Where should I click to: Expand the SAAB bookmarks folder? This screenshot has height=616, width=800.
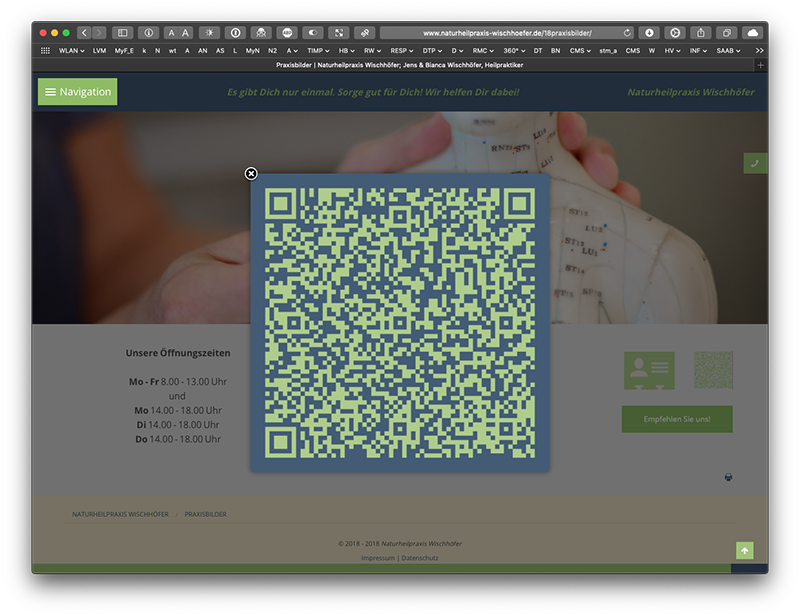coord(728,50)
